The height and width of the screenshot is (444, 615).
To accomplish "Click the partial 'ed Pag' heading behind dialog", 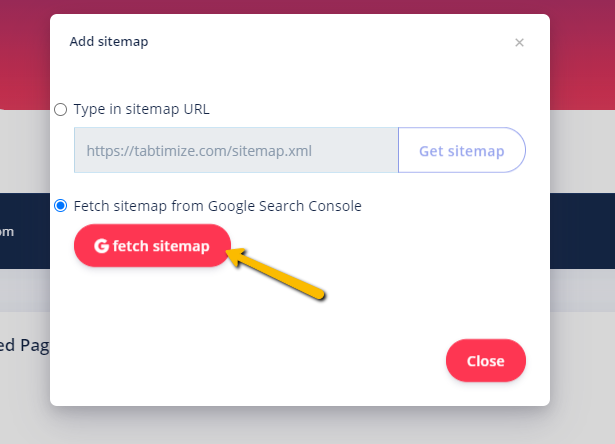I will coord(24,346).
